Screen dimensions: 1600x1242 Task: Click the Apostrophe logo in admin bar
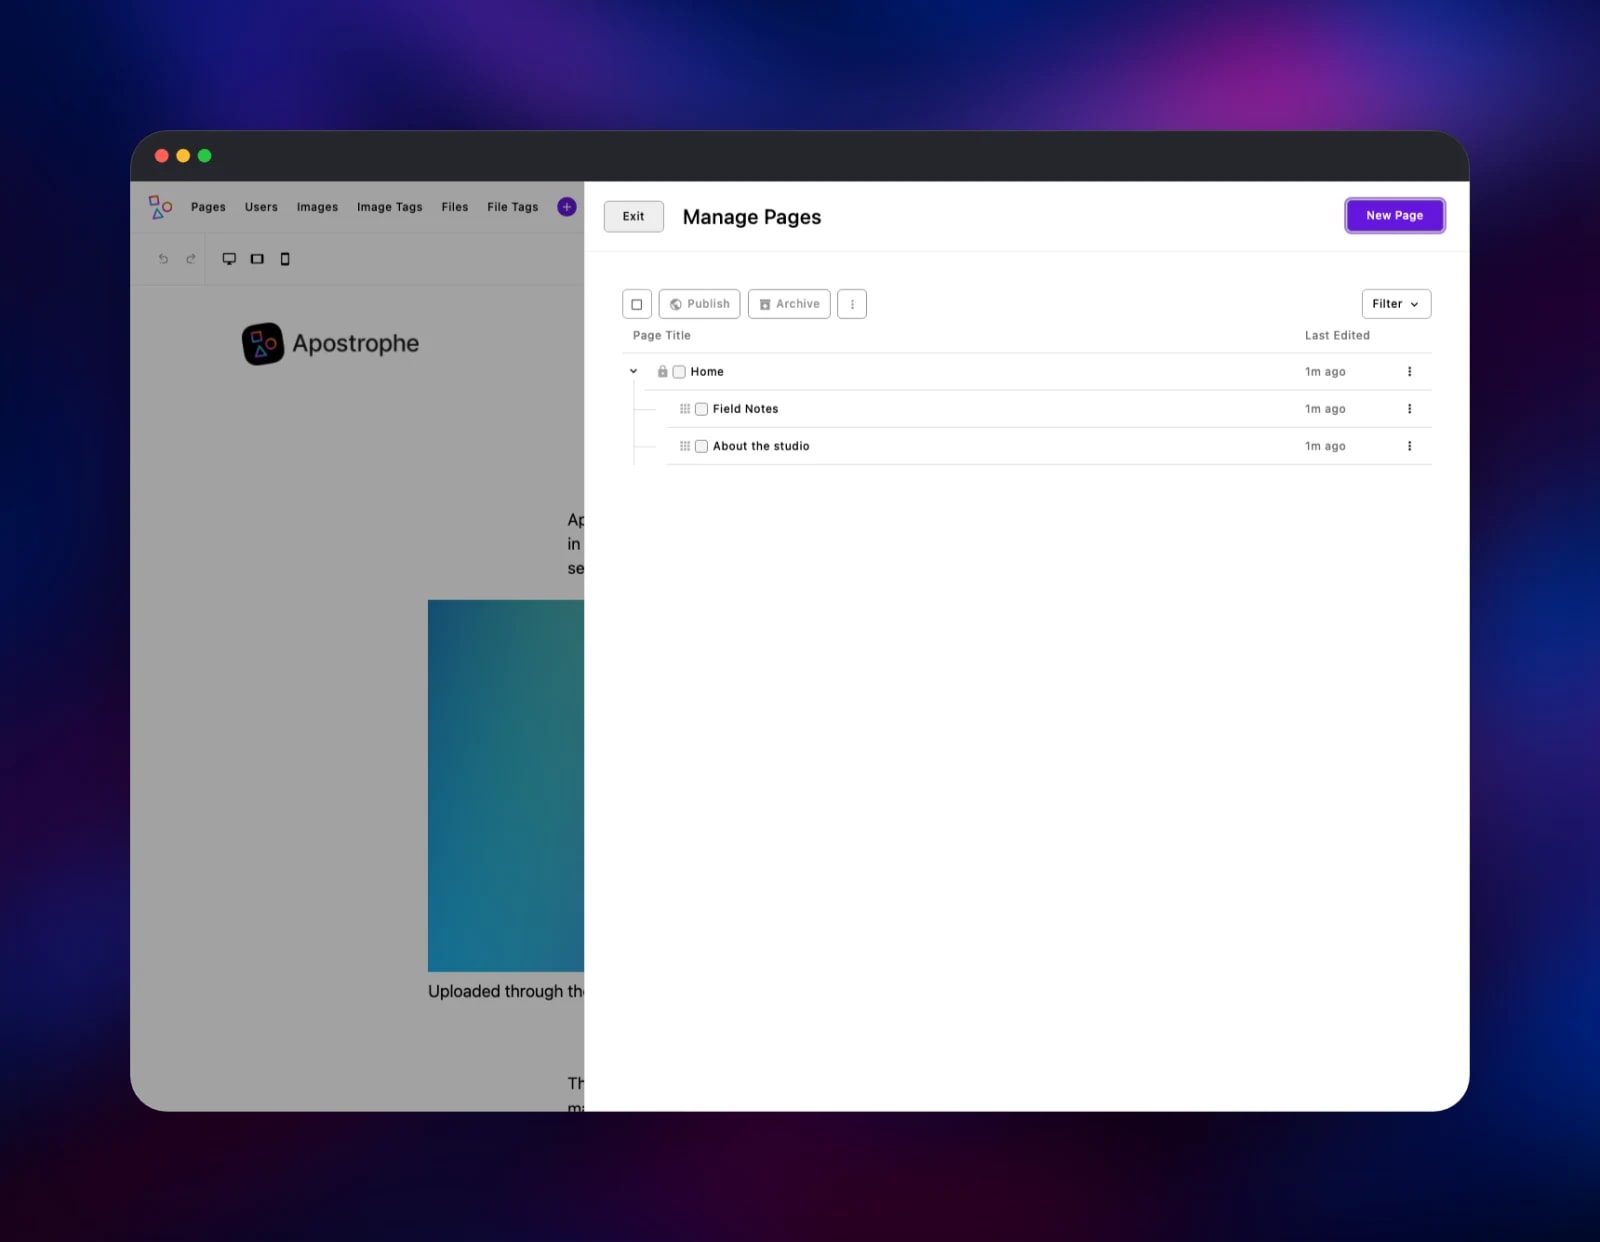pyautogui.click(x=160, y=207)
